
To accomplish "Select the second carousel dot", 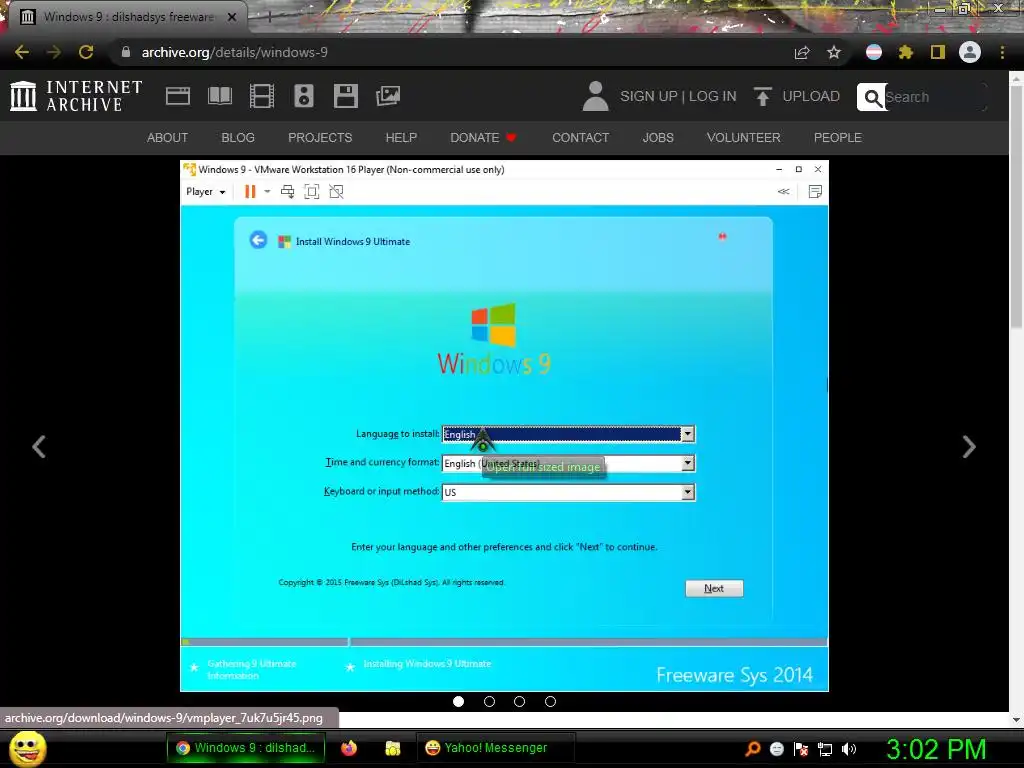I will point(489,701).
